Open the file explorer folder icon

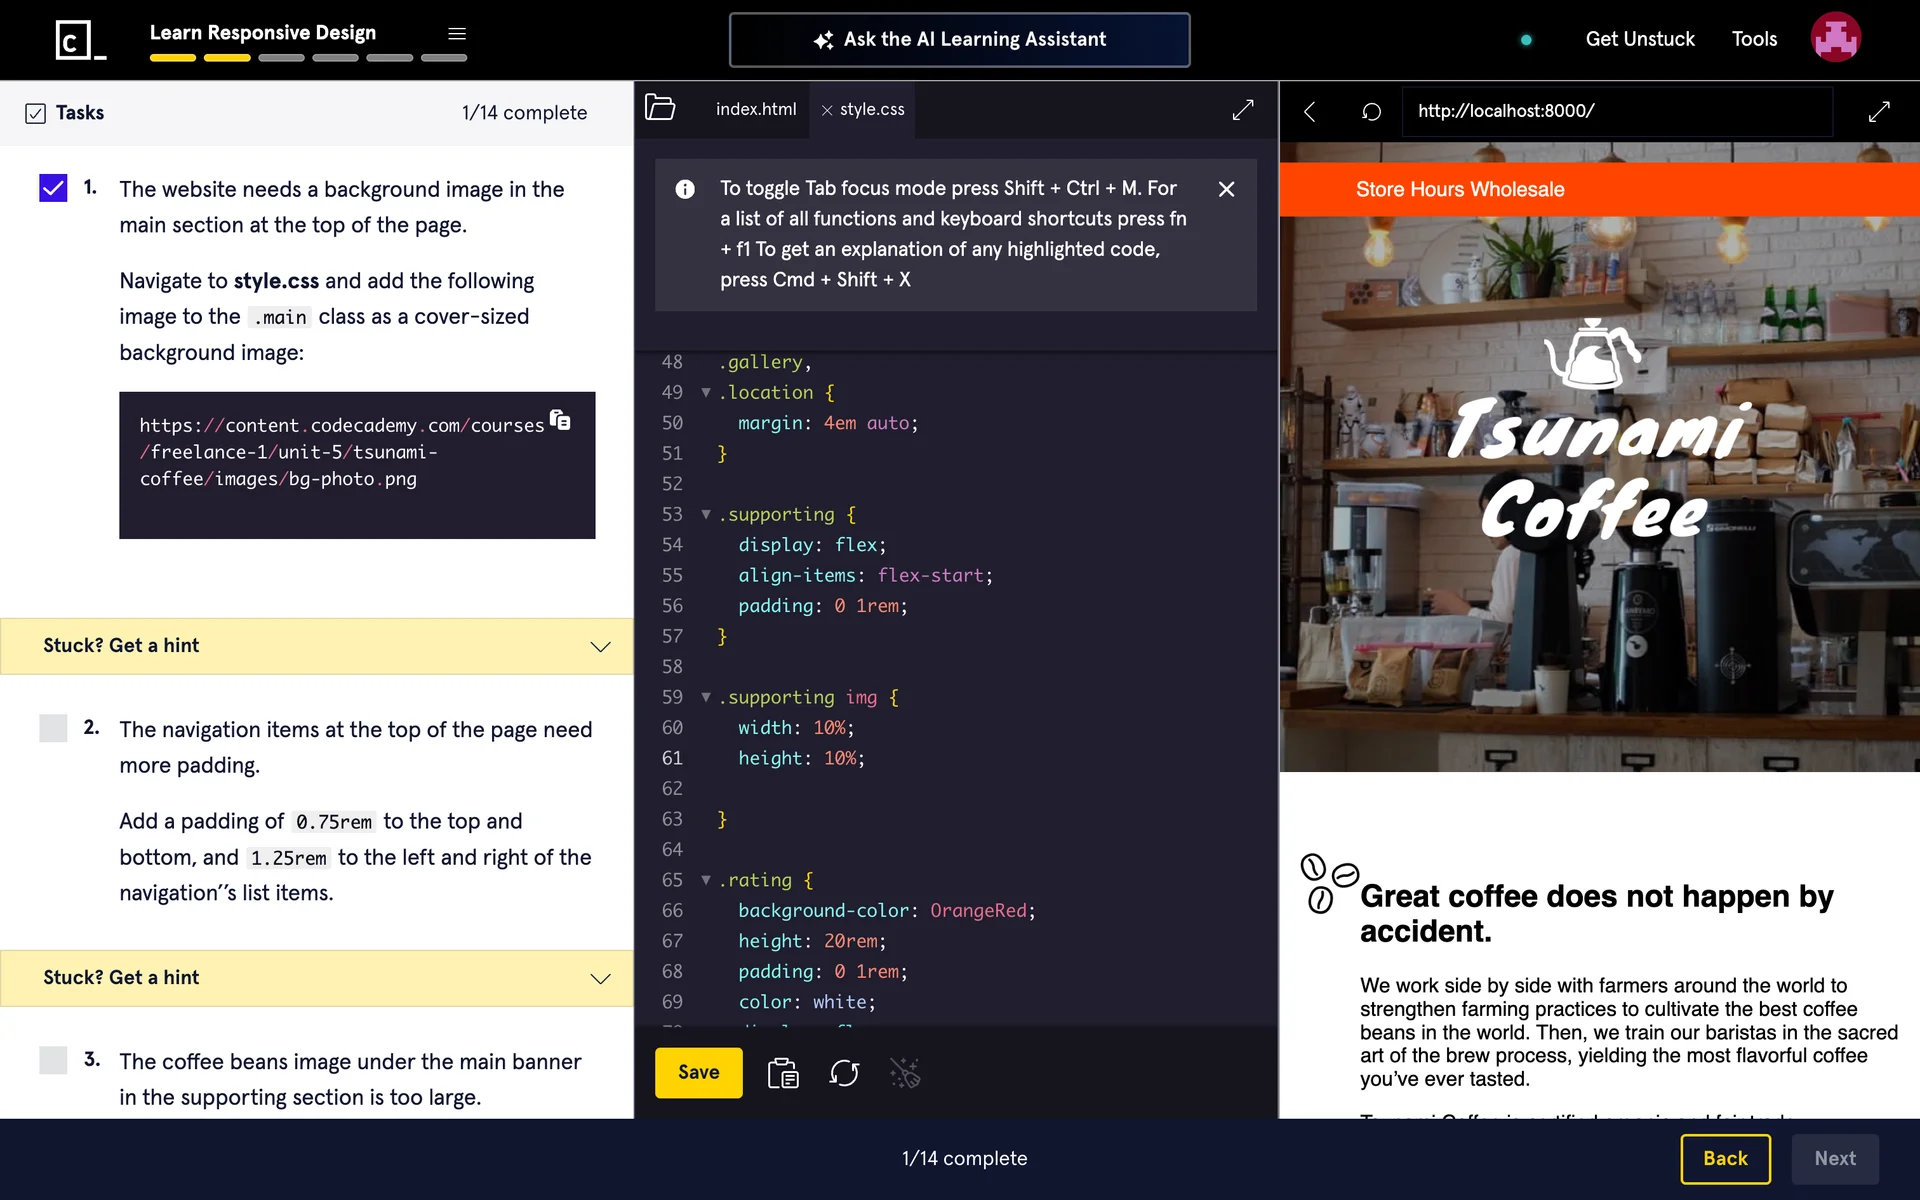660,108
